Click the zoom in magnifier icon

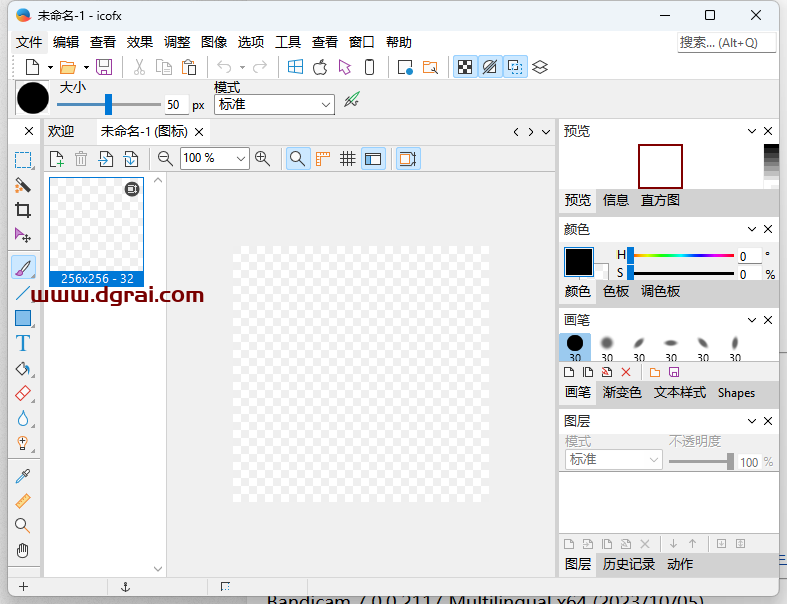263,159
